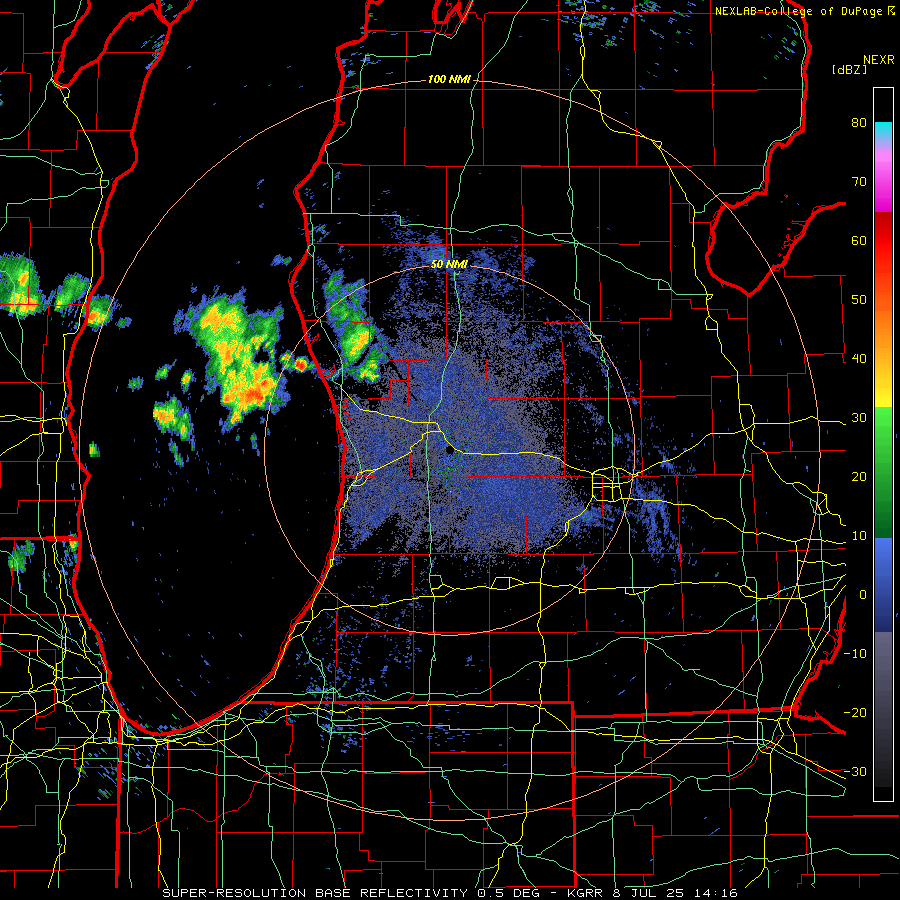This screenshot has width=900, height=900.
Task: Click the -10 value on the dBZ scale
Action: point(855,653)
